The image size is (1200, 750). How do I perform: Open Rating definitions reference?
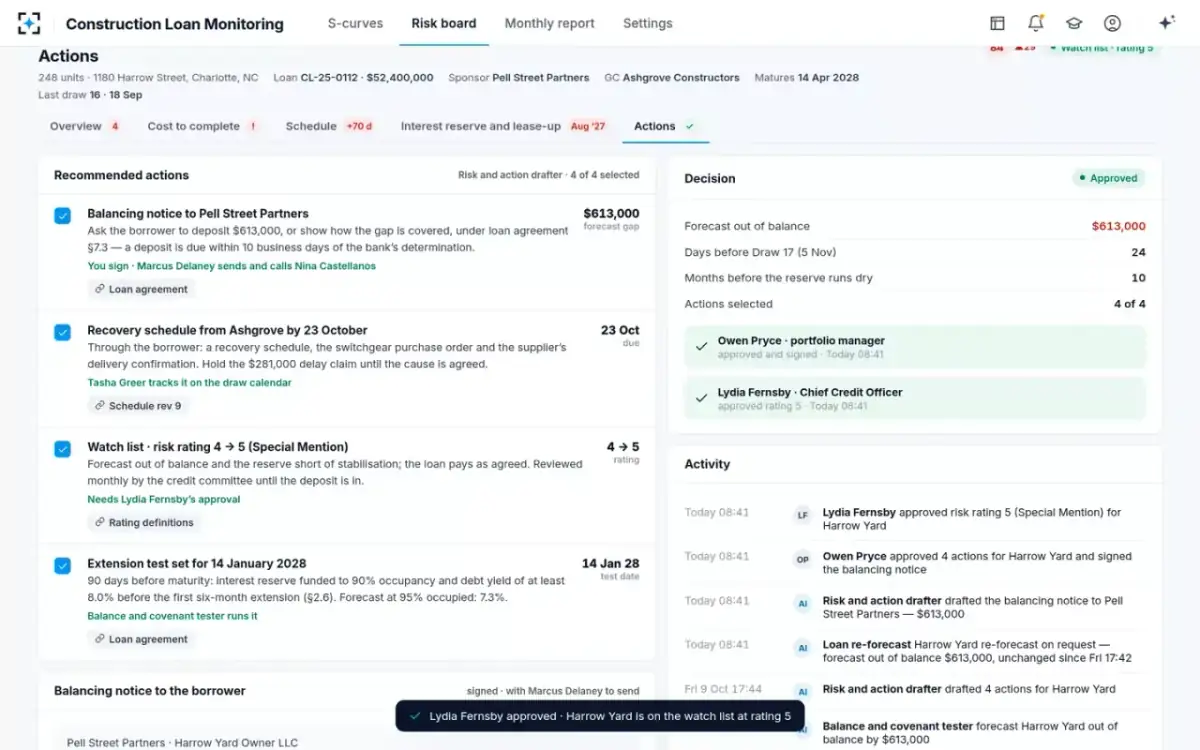(144, 522)
